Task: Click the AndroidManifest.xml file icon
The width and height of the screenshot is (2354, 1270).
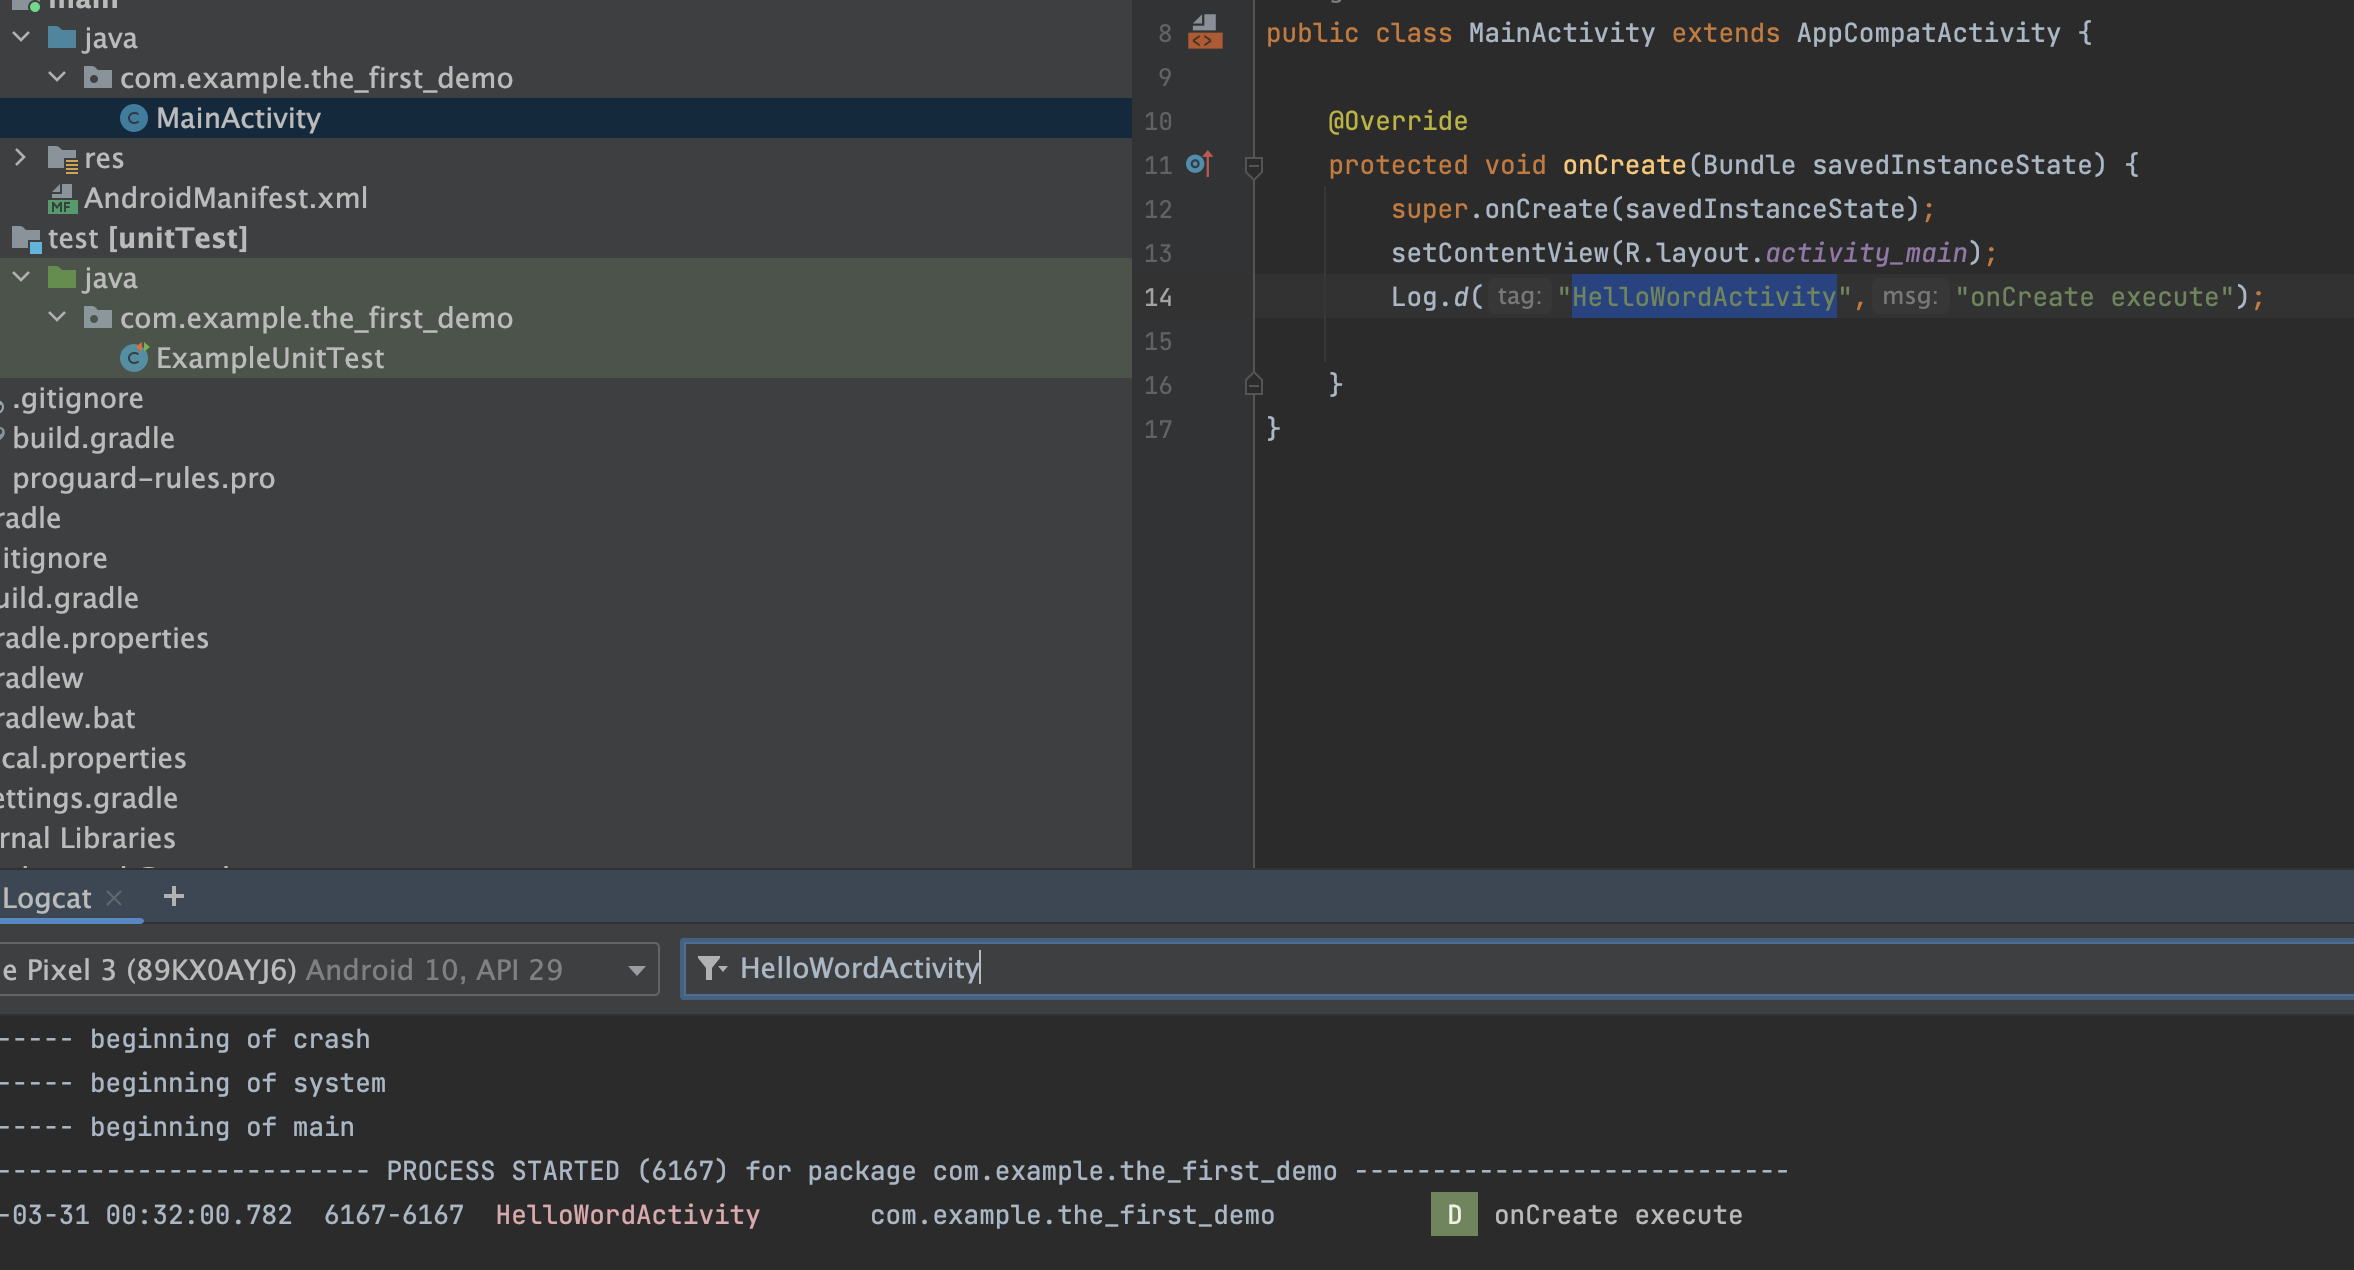Action: (x=62, y=198)
